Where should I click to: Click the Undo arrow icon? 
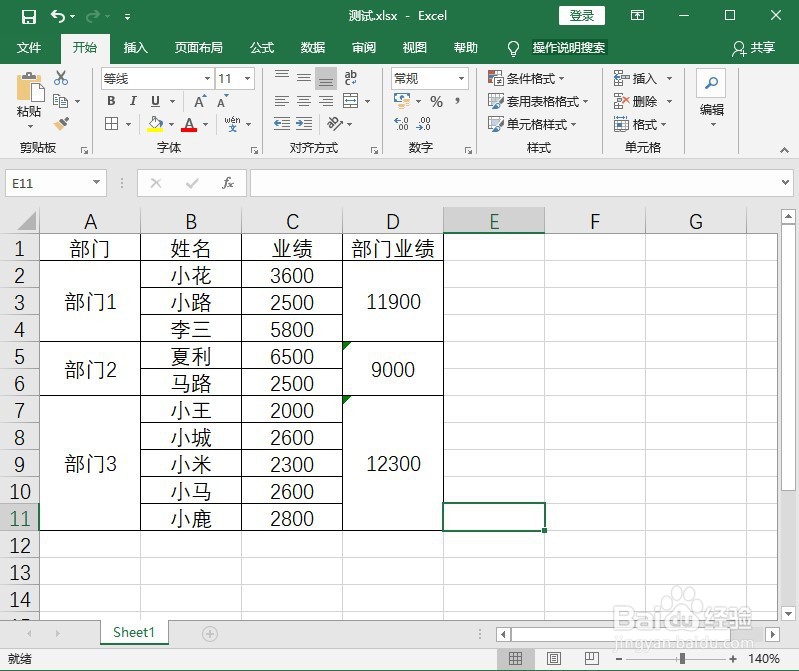coord(58,16)
